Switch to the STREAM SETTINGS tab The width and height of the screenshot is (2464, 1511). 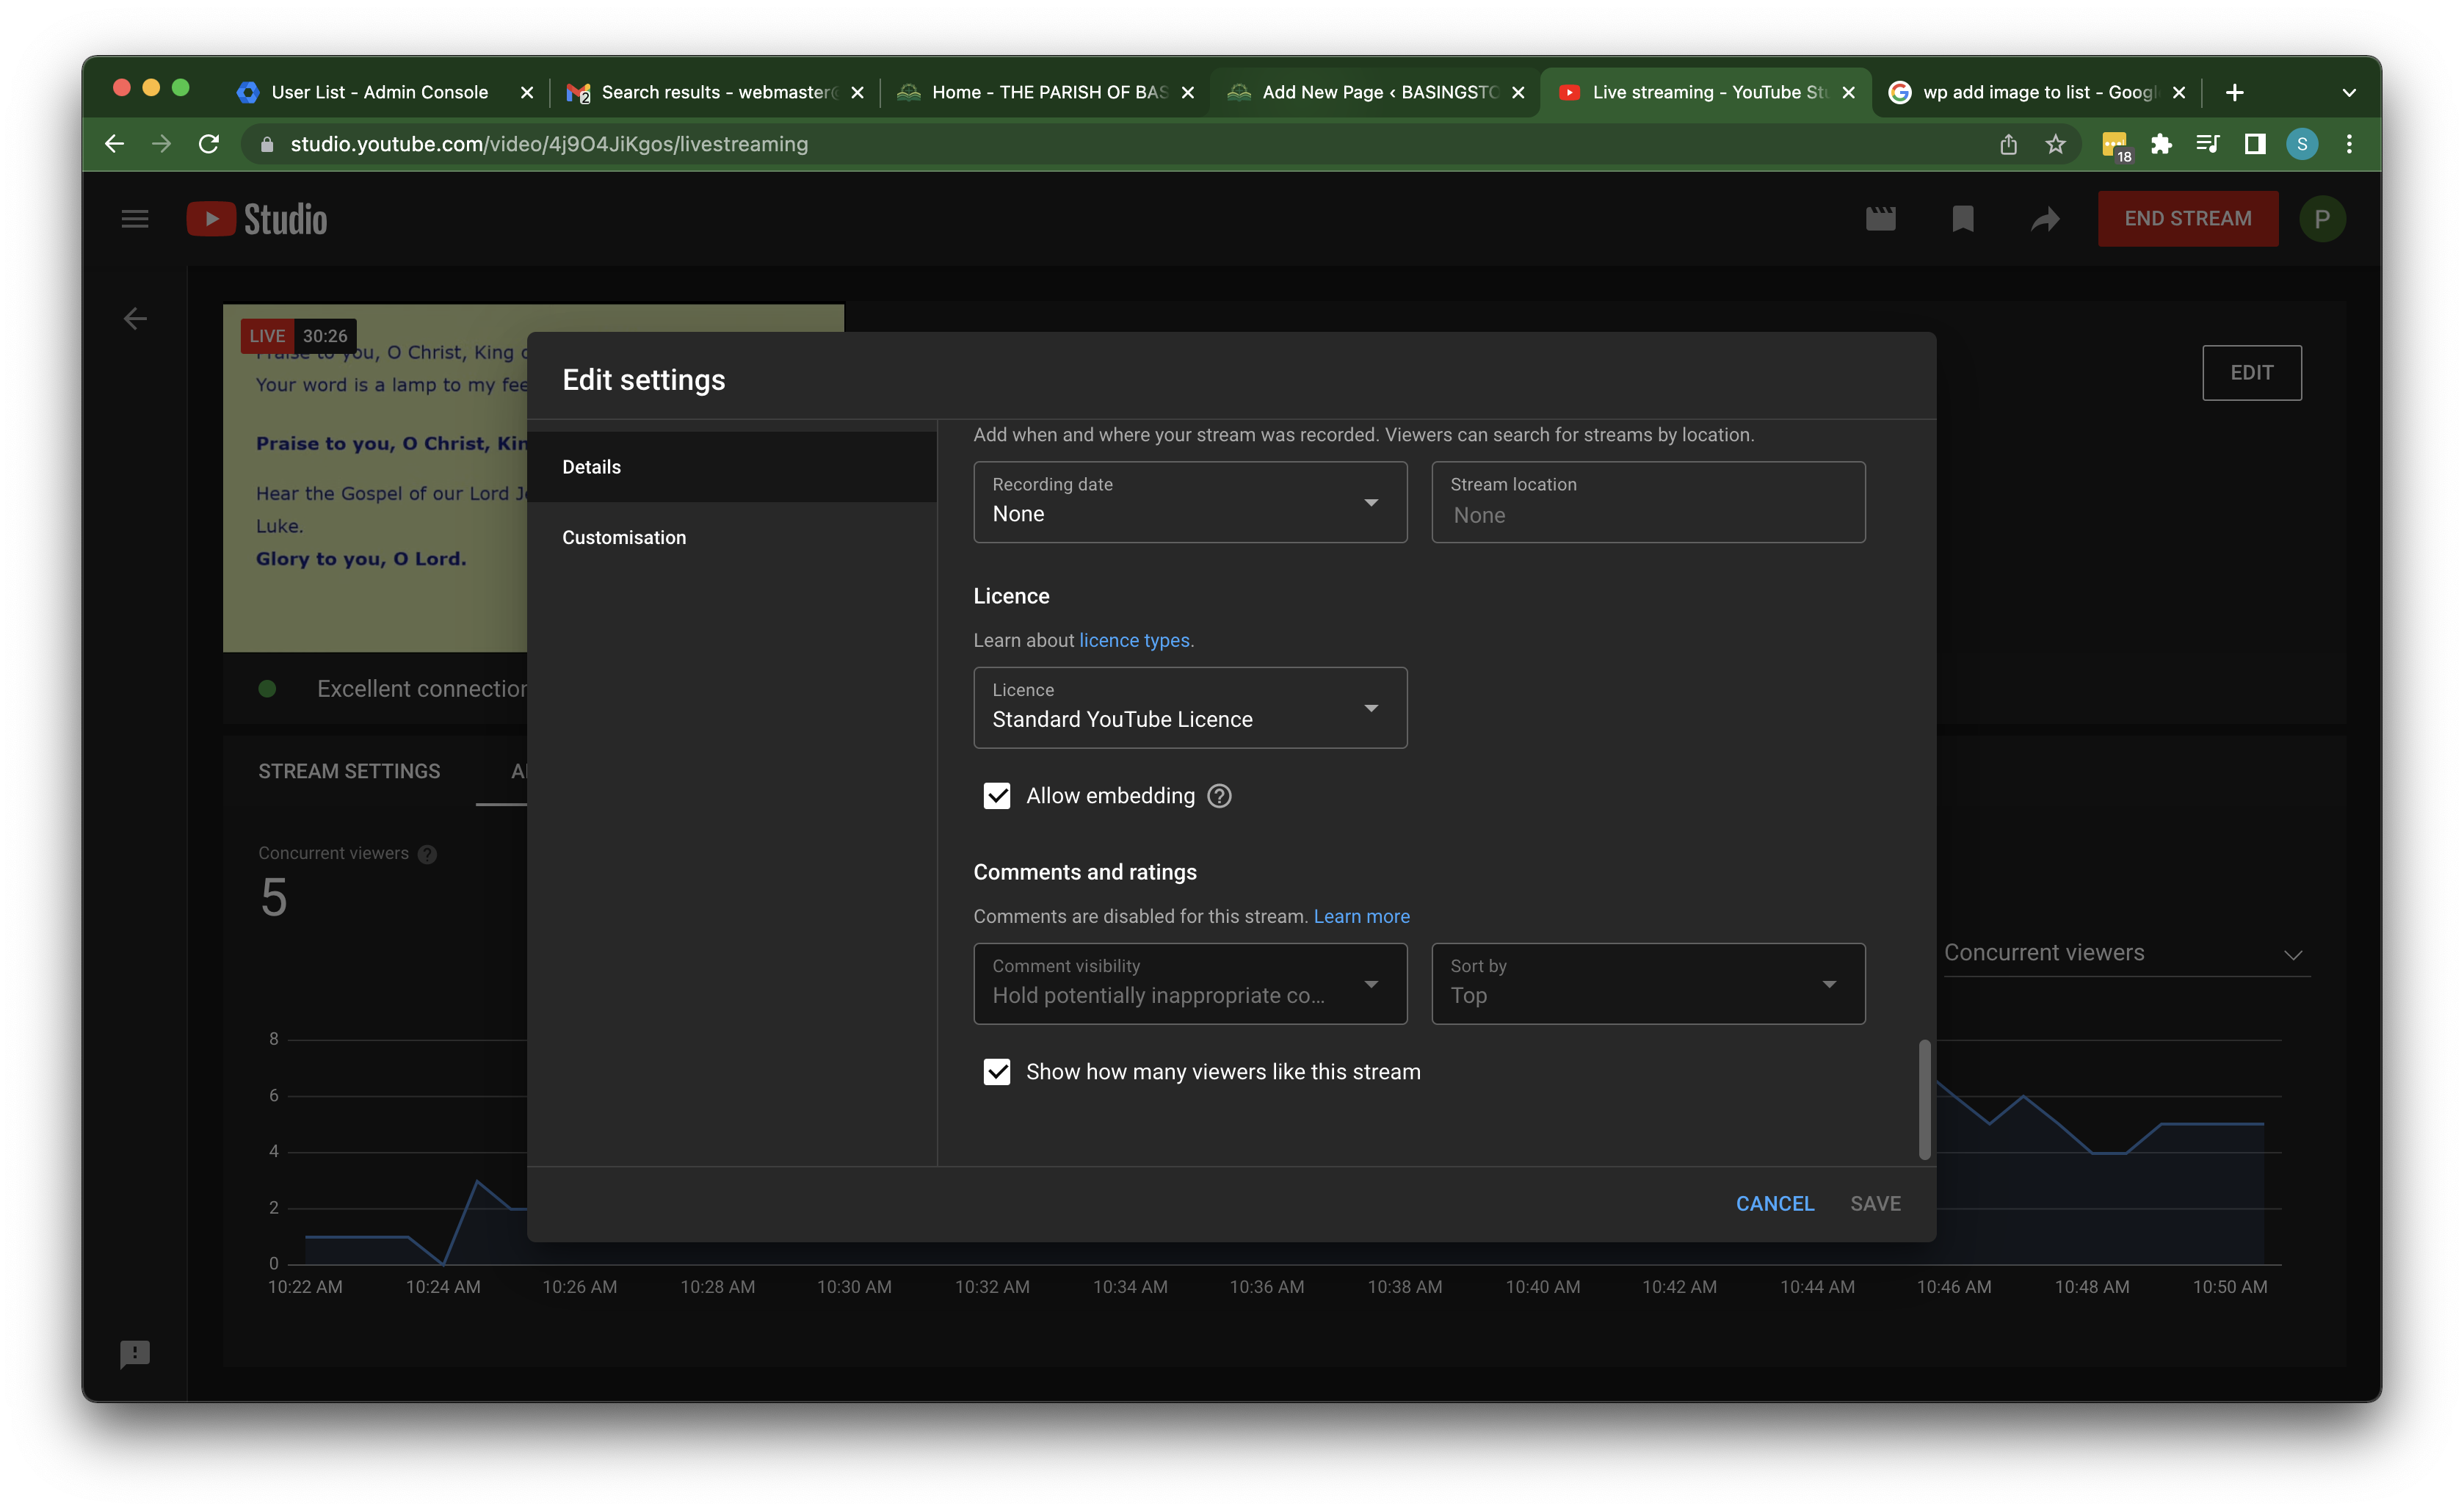coord(349,771)
